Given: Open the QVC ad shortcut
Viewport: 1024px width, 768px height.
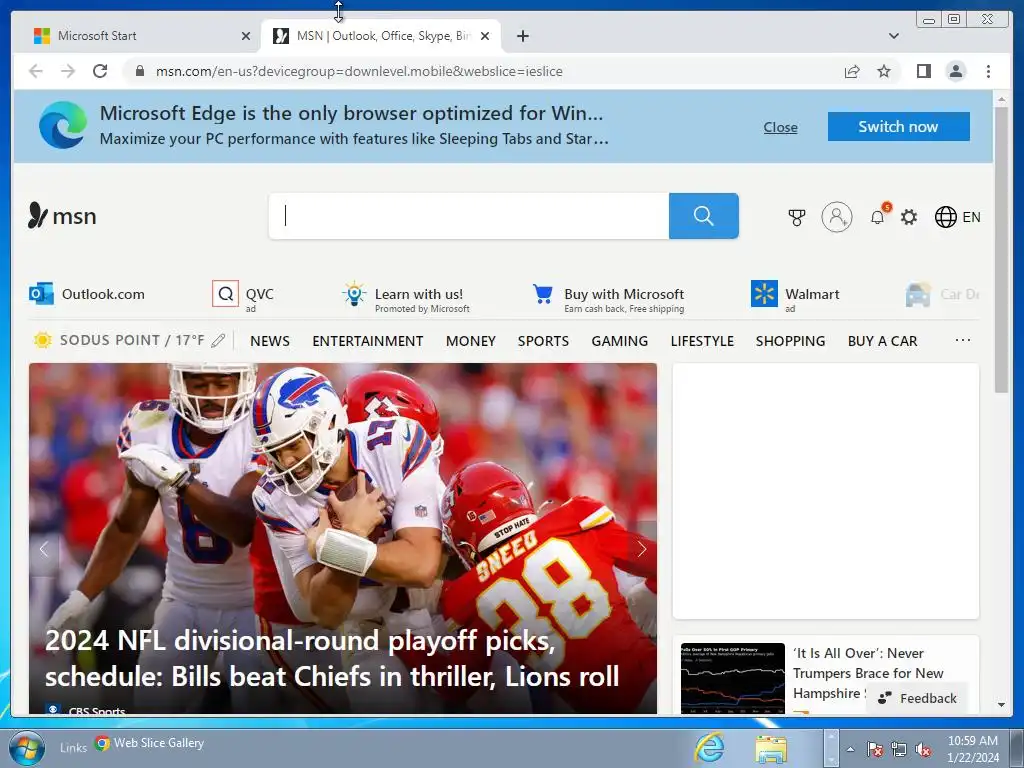Looking at the screenshot, I should coord(243,297).
